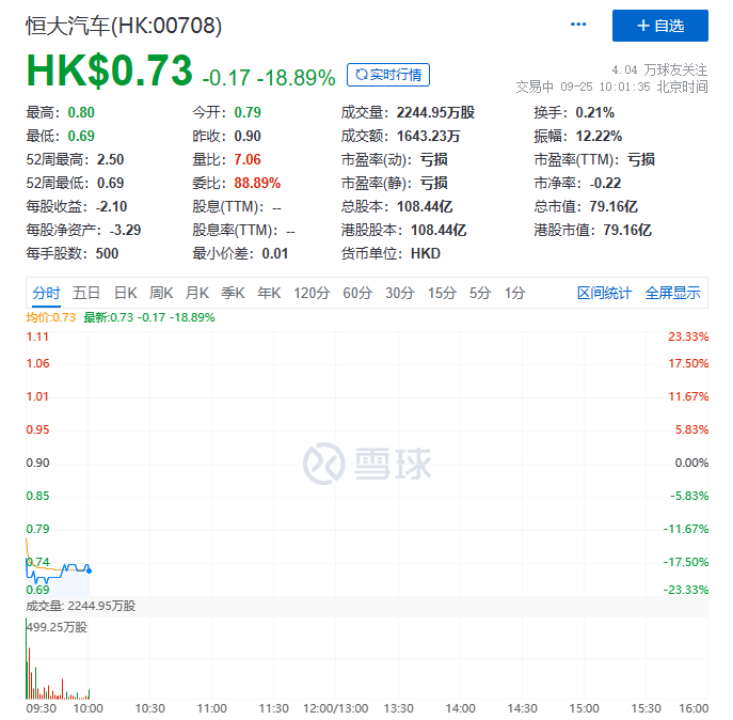Click the 每股收益 value -2.10
This screenshot has height=720, width=733.
(x=111, y=206)
